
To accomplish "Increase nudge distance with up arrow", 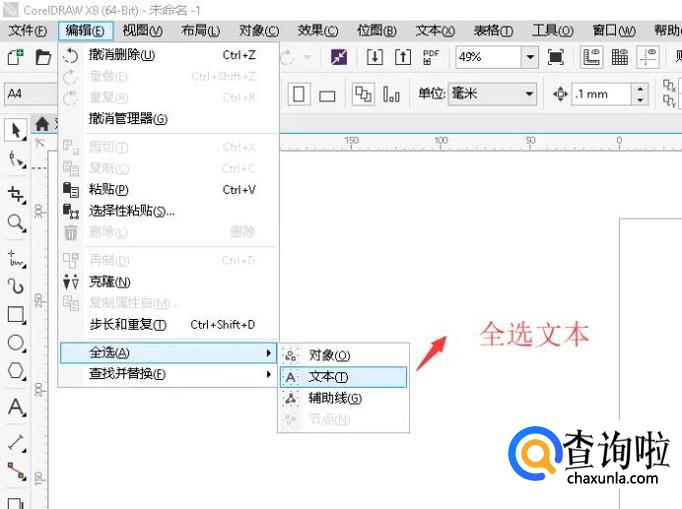I will [x=640, y=89].
